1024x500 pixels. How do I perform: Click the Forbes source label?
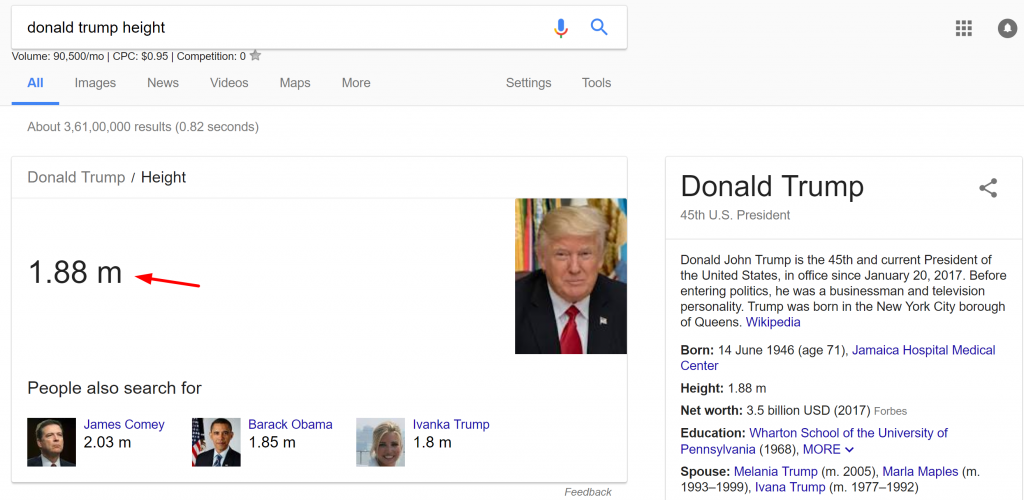point(890,411)
